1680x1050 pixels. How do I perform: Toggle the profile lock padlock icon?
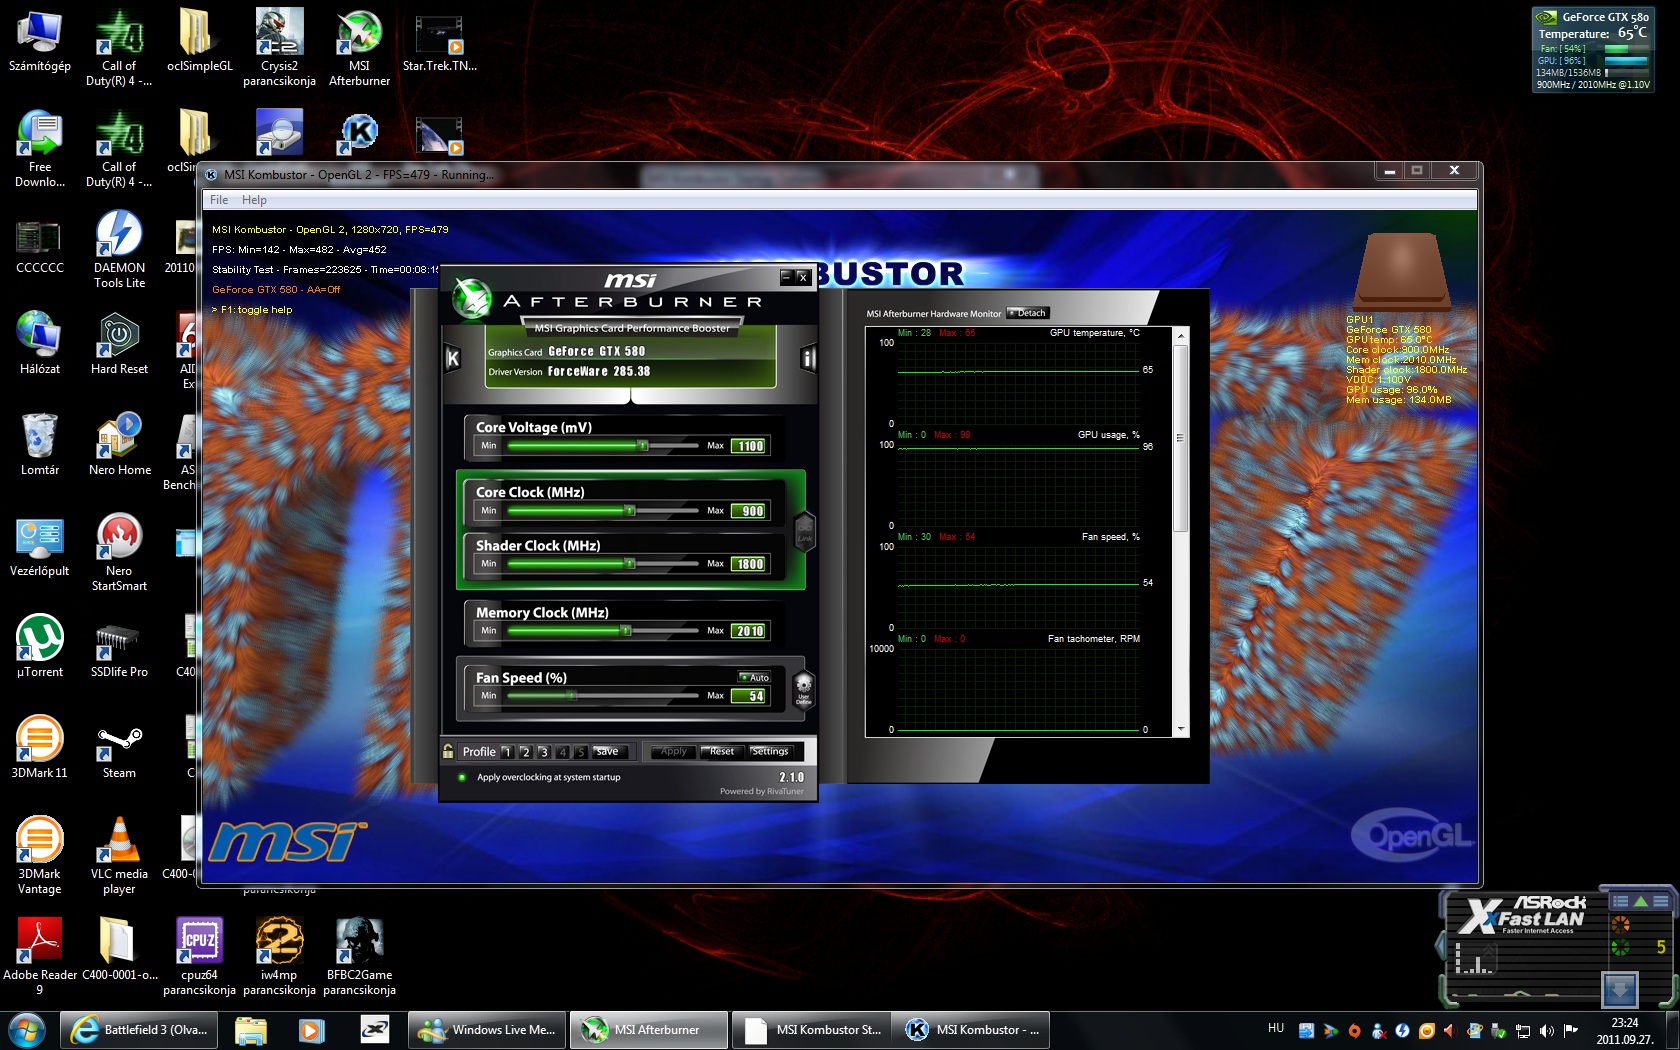(448, 751)
